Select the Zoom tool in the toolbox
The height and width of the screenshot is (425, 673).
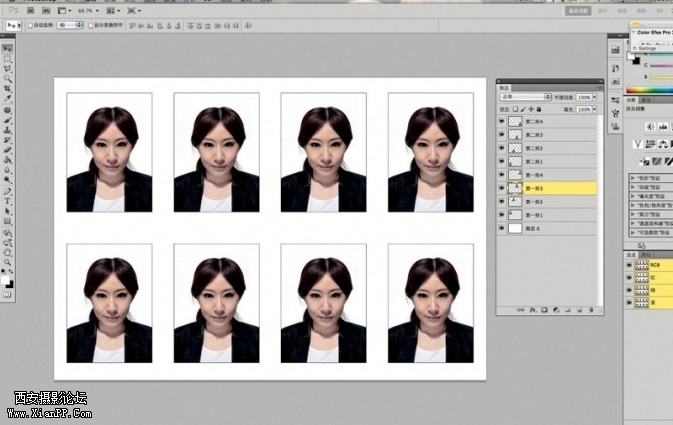tap(7, 261)
